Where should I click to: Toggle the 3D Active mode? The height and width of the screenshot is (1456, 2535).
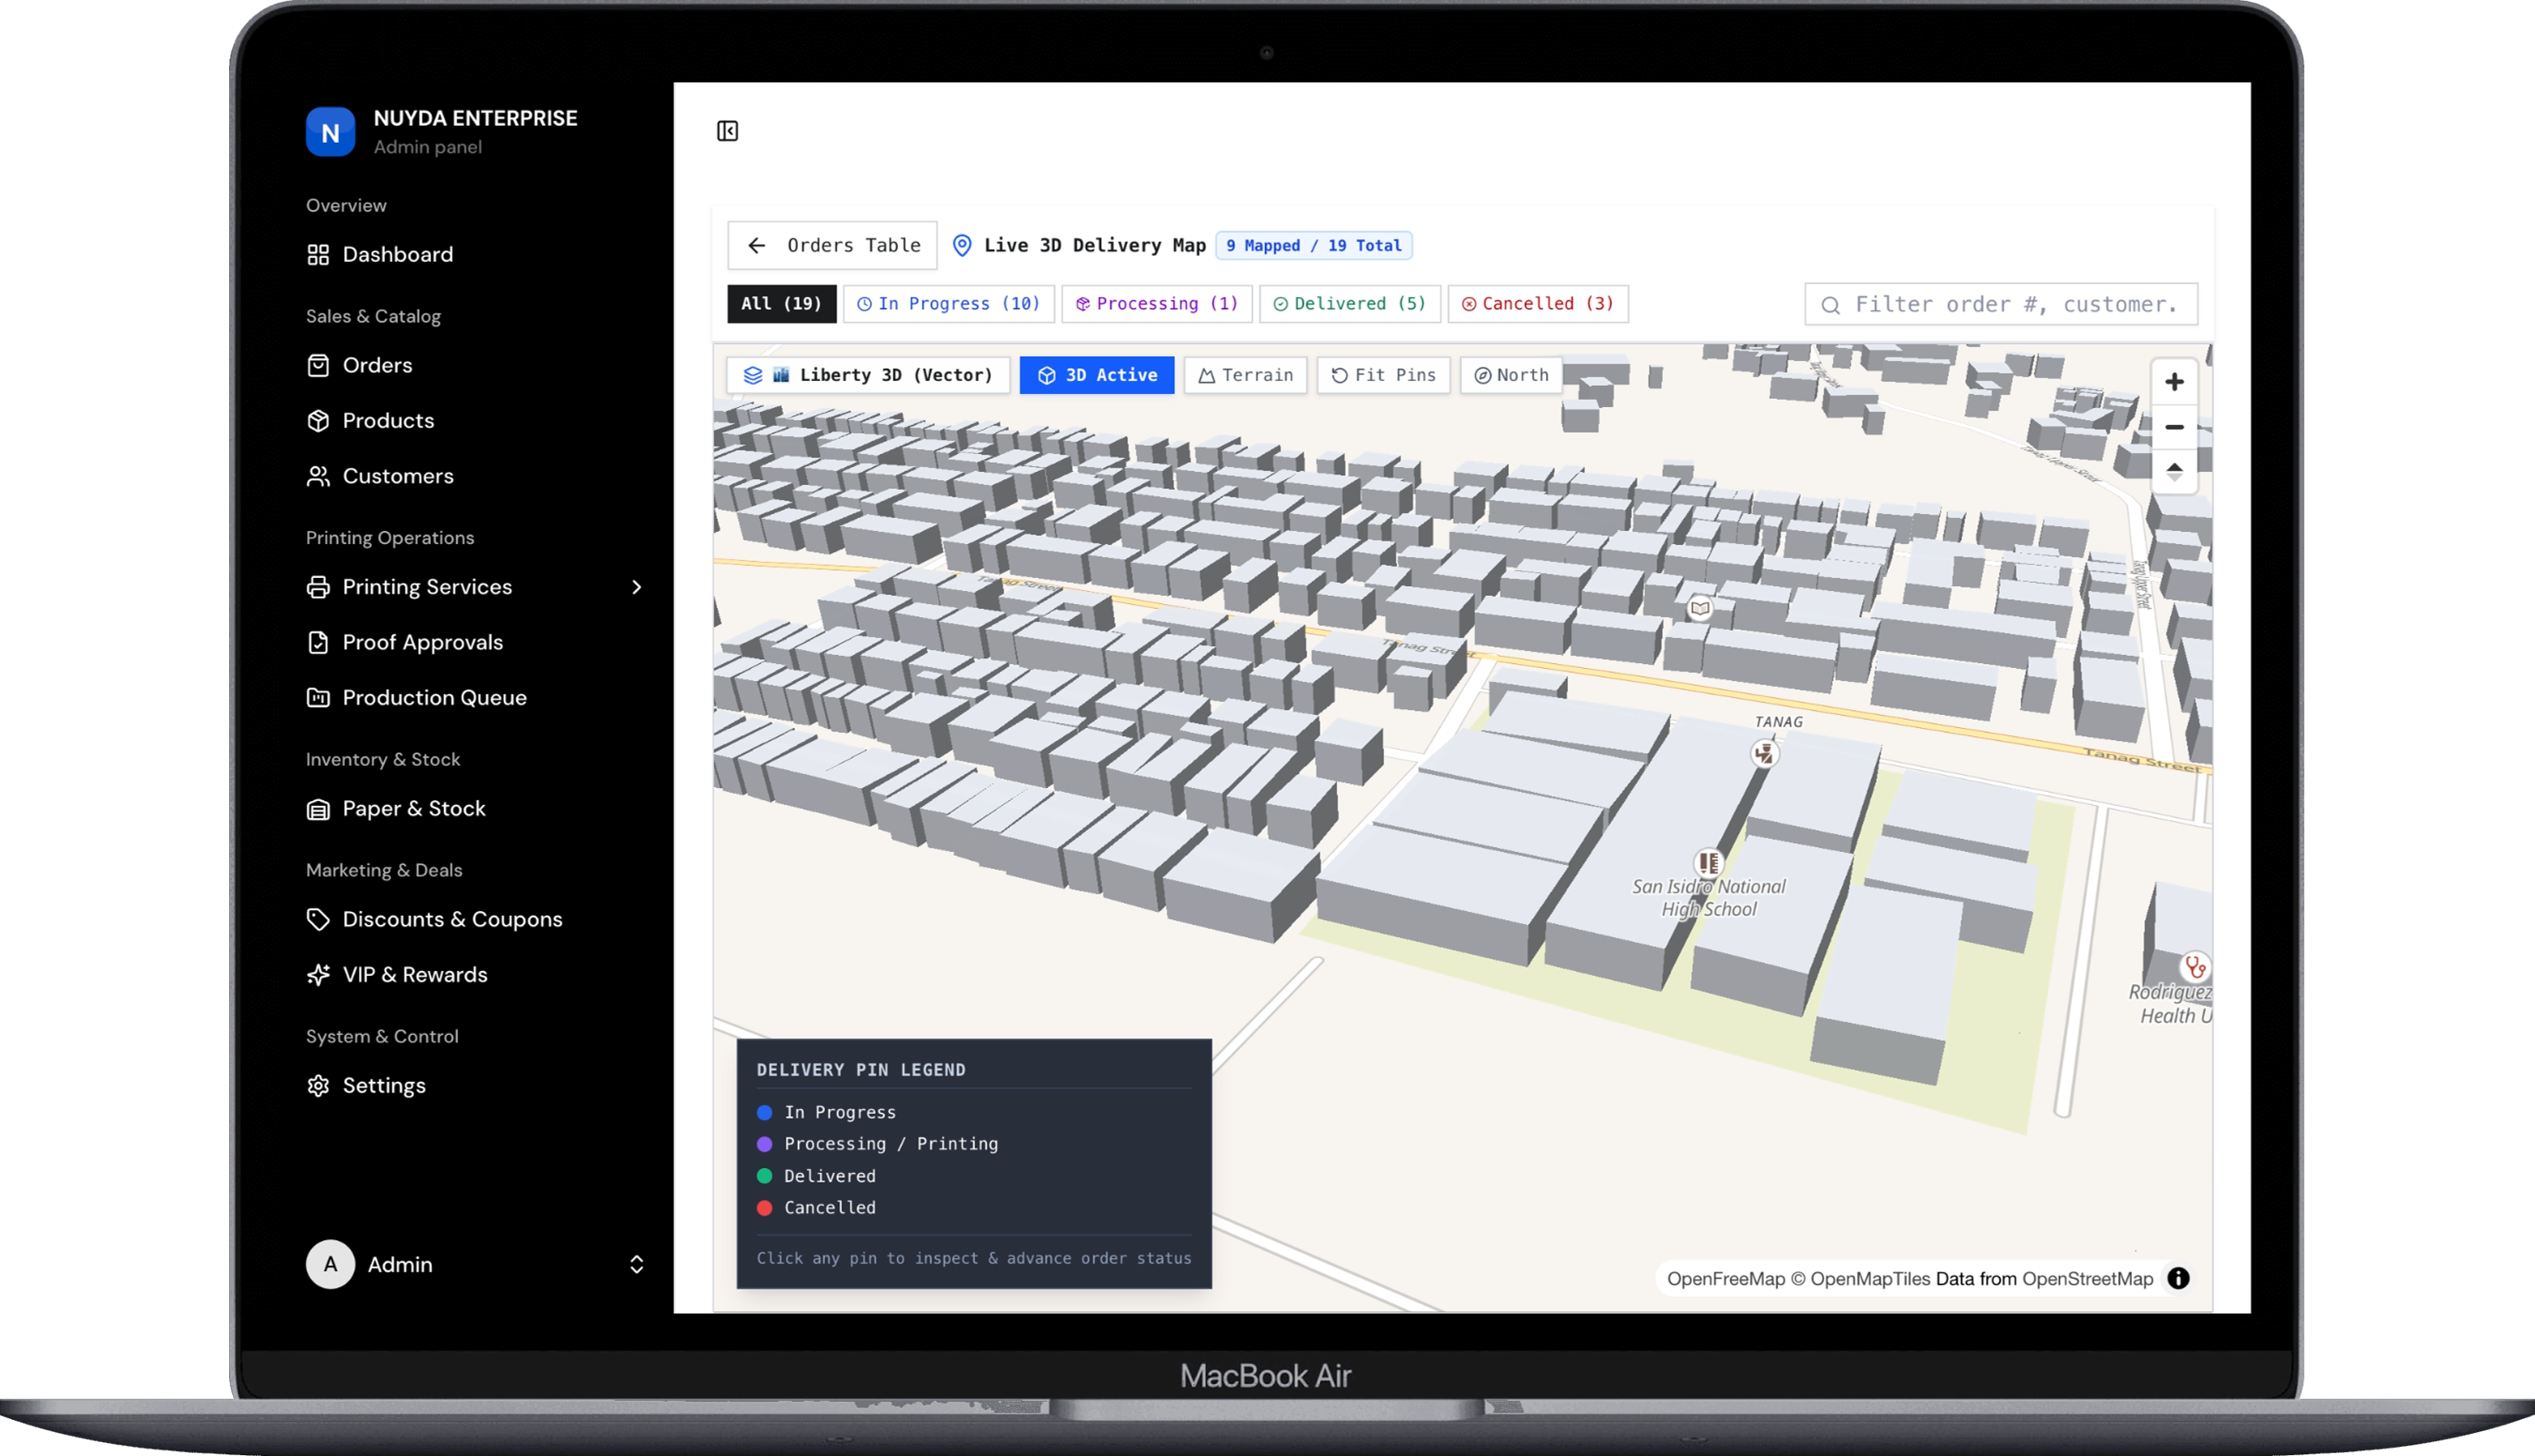(1096, 375)
